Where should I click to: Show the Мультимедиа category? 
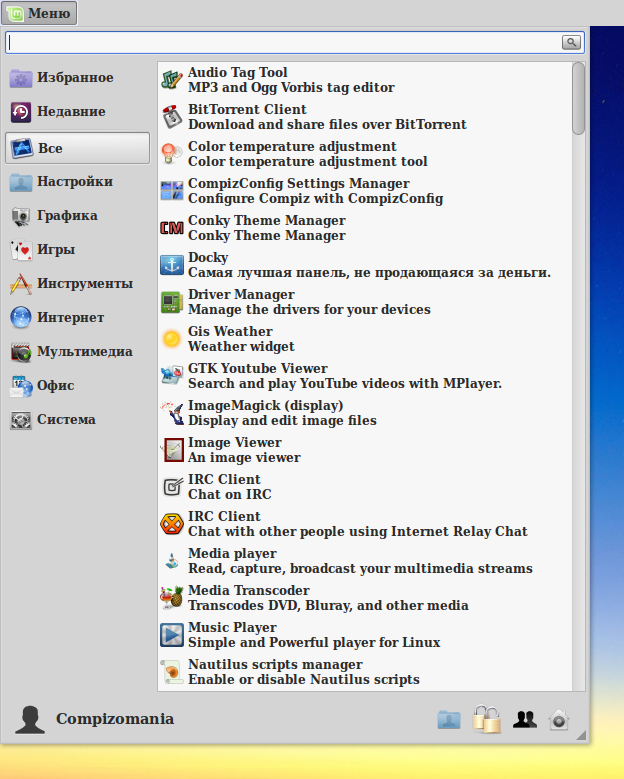tap(77, 352)
